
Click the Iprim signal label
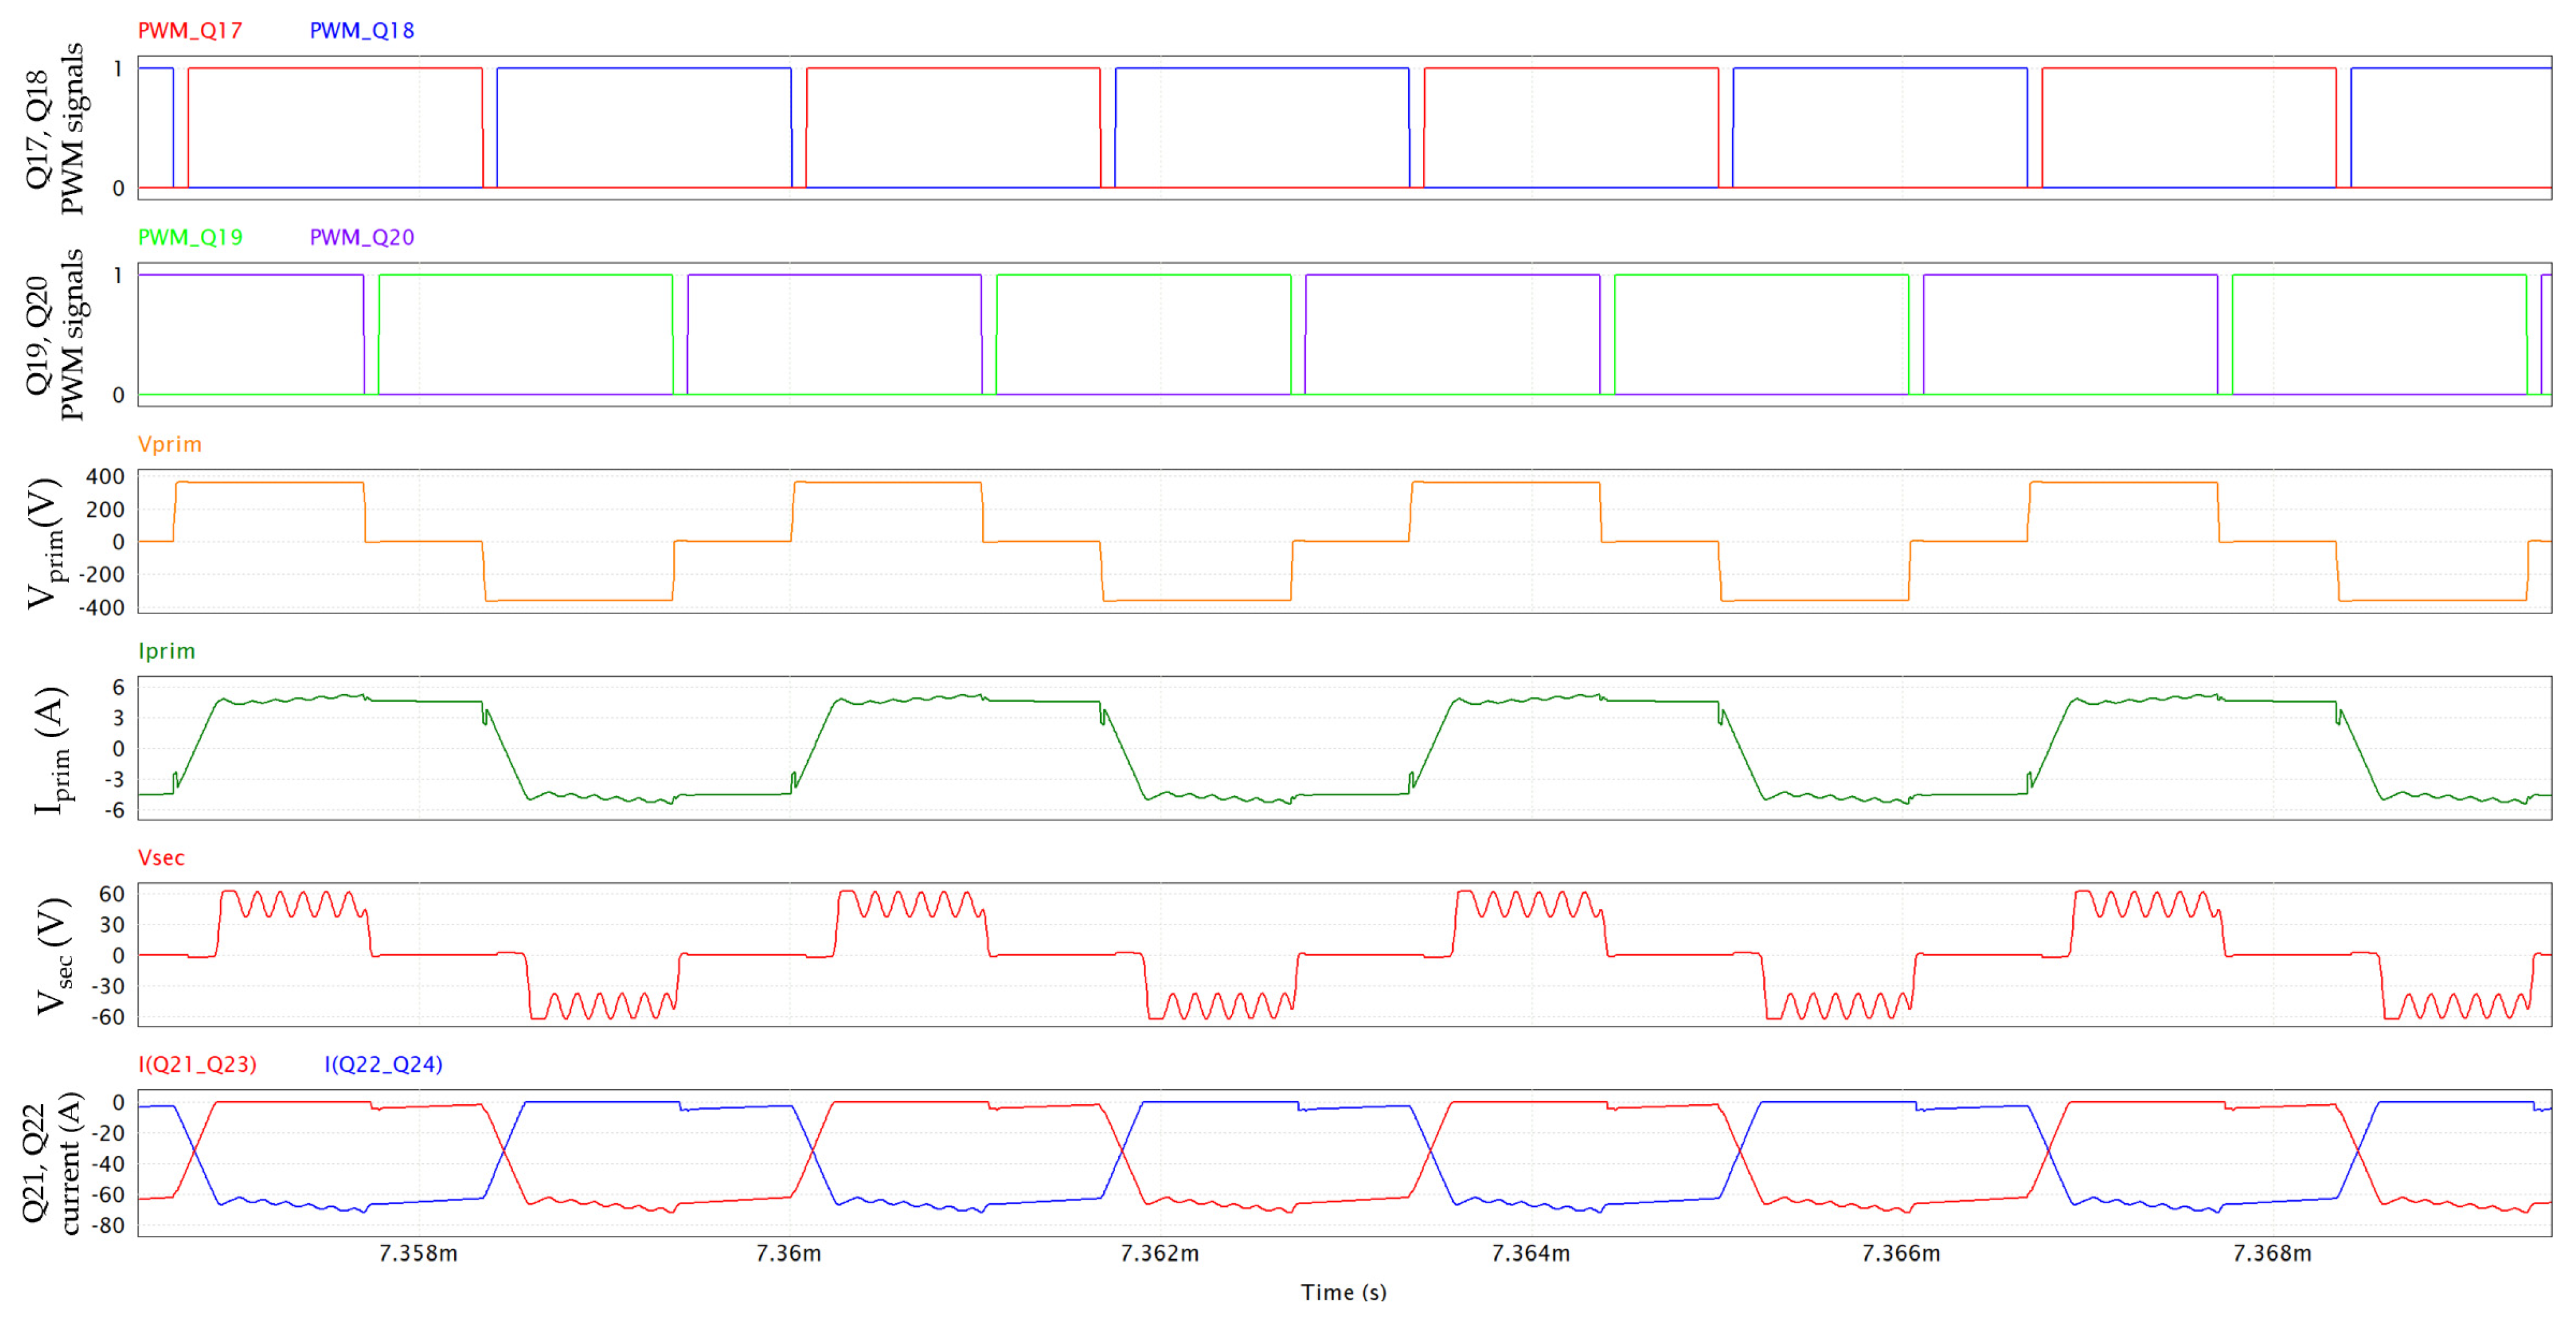click(166, 652)
